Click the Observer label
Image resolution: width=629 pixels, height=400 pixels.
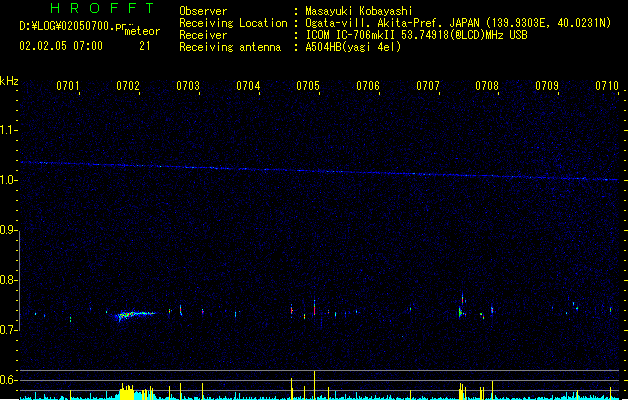[203, 11]
